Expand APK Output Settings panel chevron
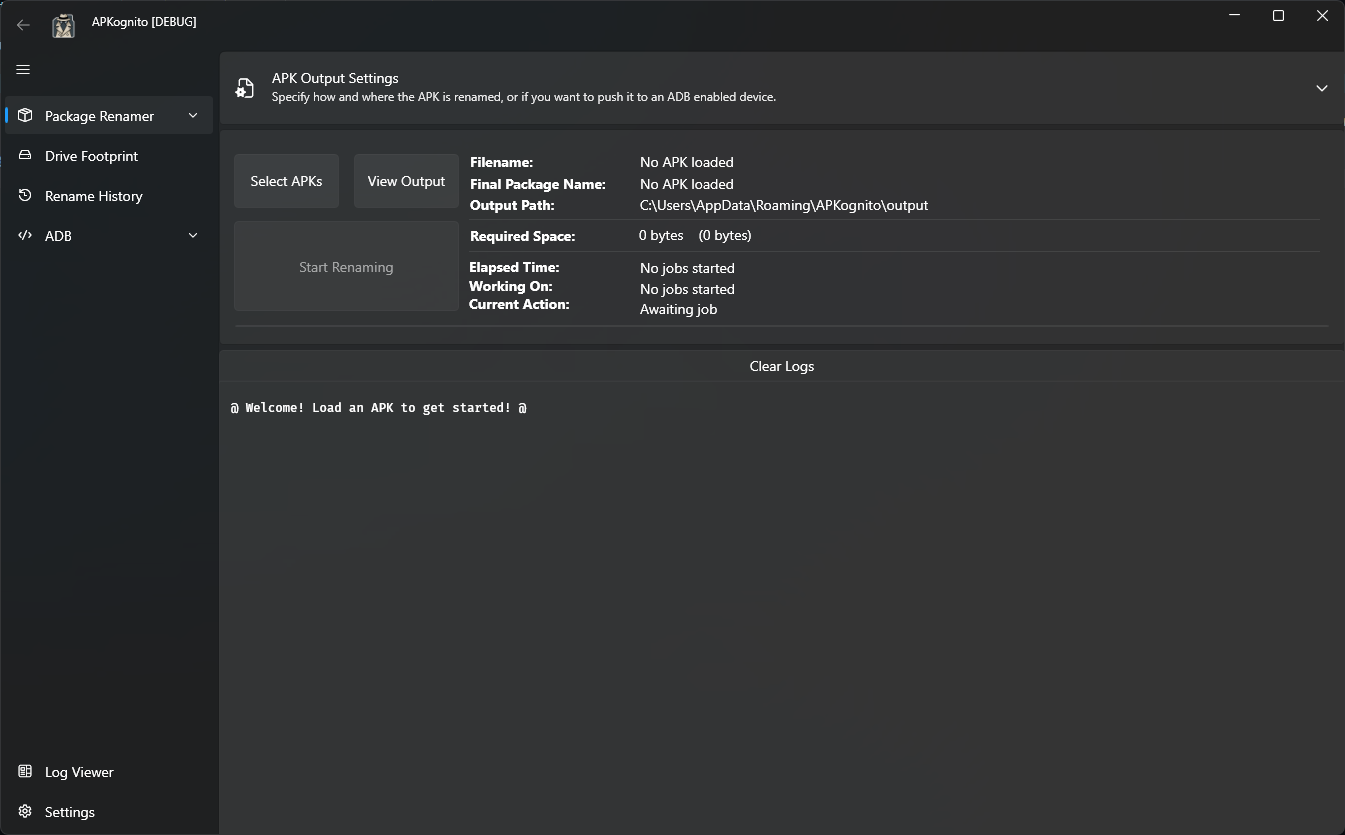 pyautogui.click(x=1321, y=88)
